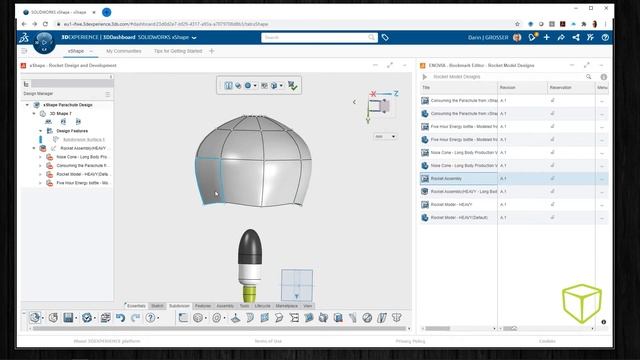Switch to the Essentials toolbar tab
The height and width of the screenshot is (360, 640).
136,306
